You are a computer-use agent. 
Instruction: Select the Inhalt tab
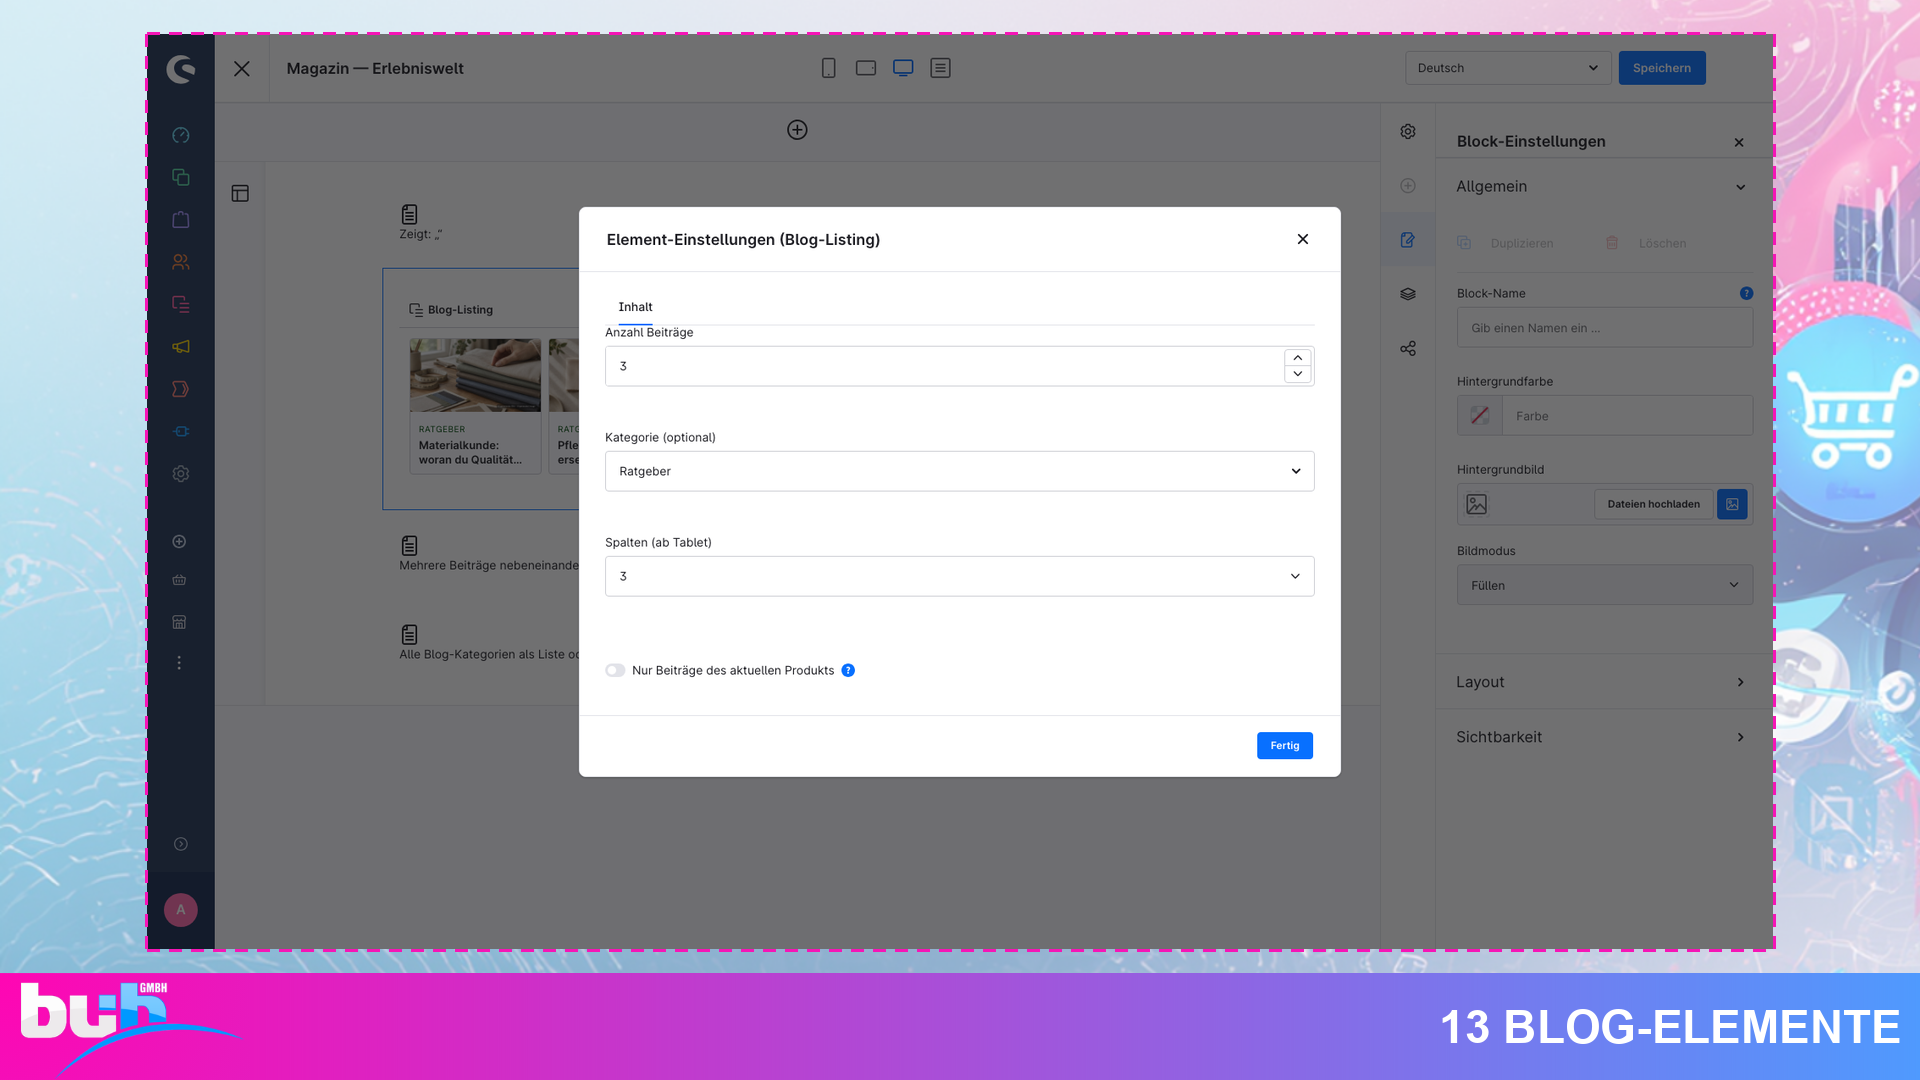pyautogui.click(x=635, y=307)
